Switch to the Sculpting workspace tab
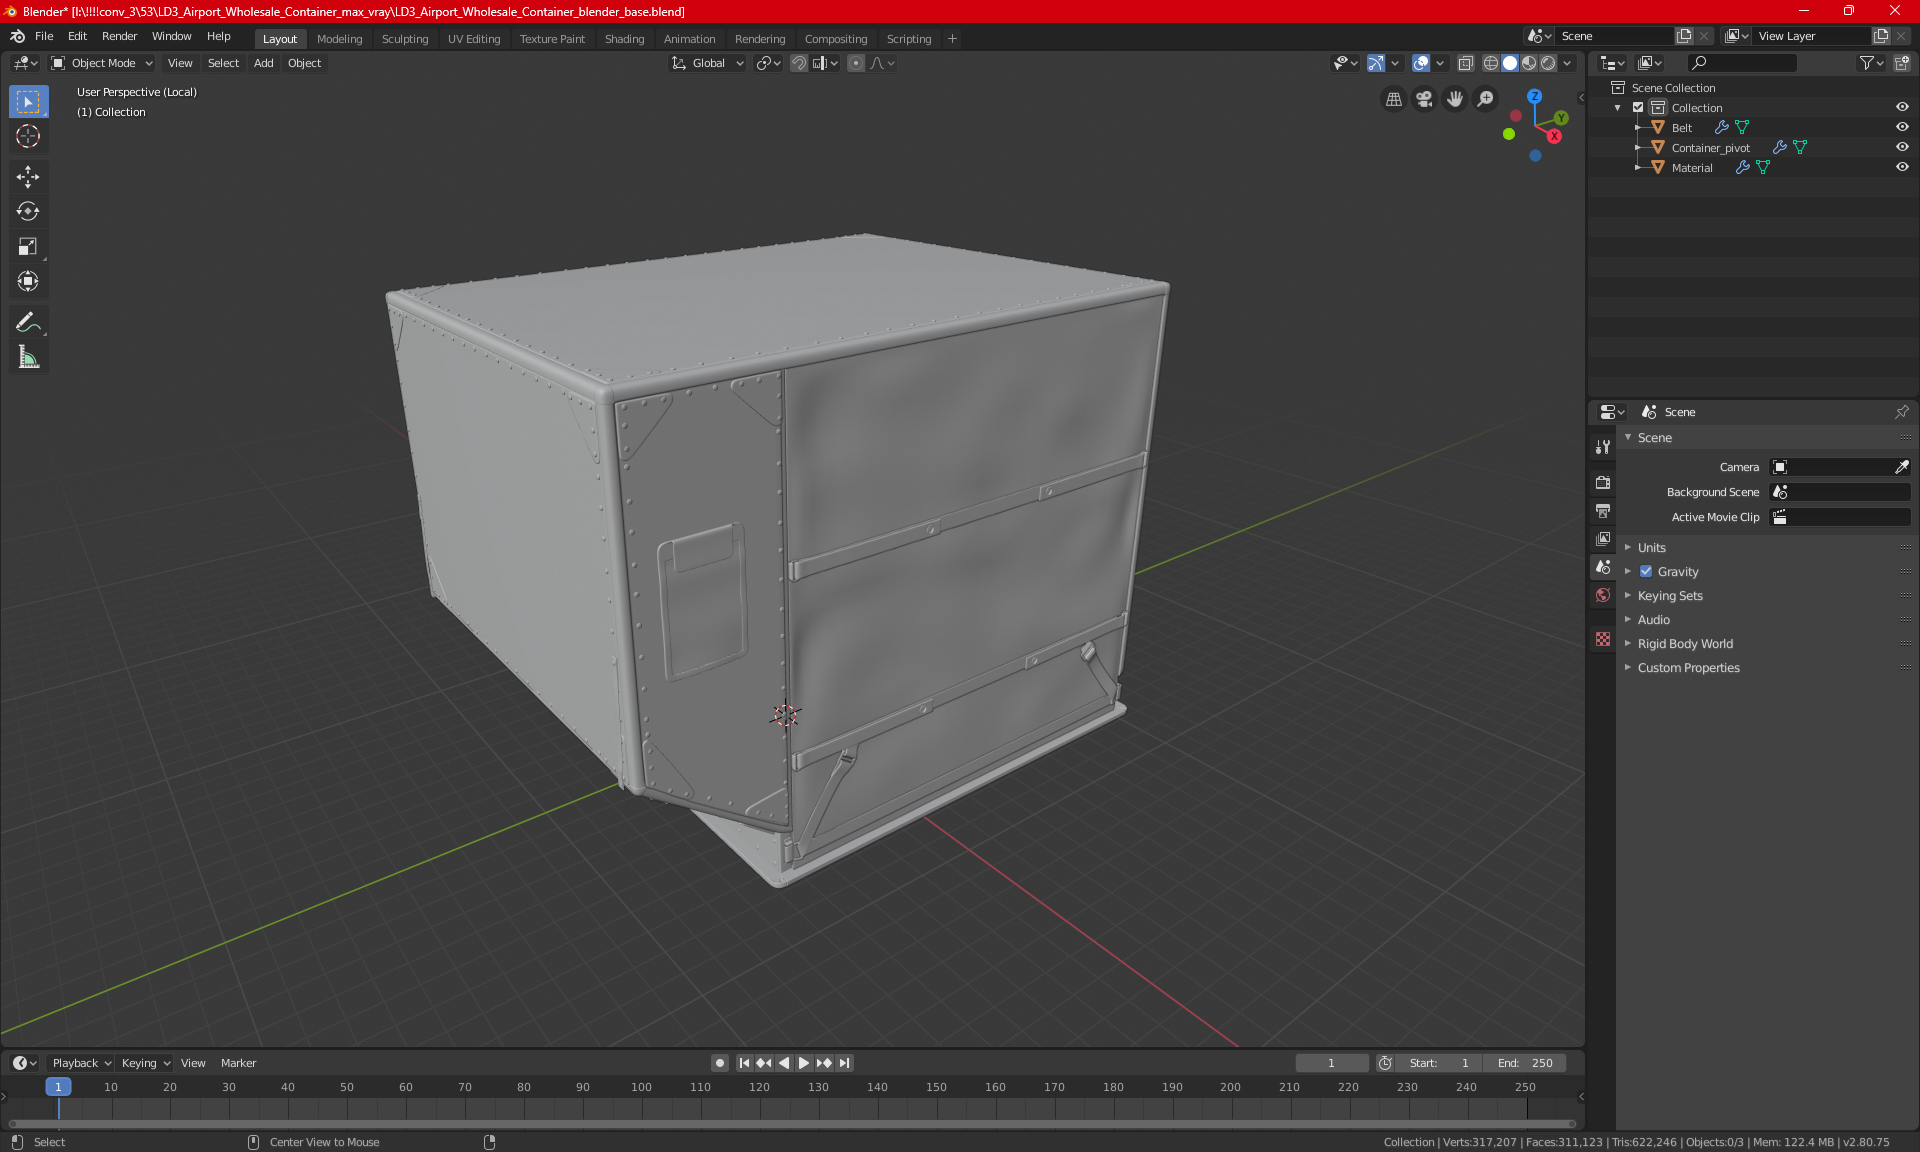1920x1152 pixels. (404, 39)
